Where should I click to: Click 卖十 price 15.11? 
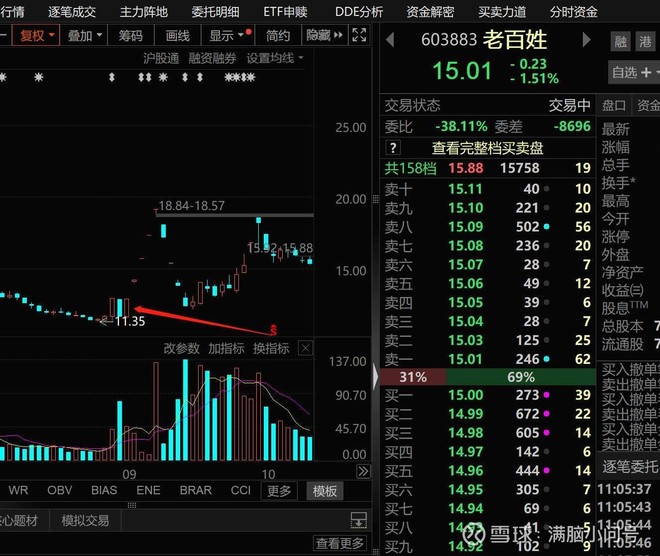click(x=465, y=189)
